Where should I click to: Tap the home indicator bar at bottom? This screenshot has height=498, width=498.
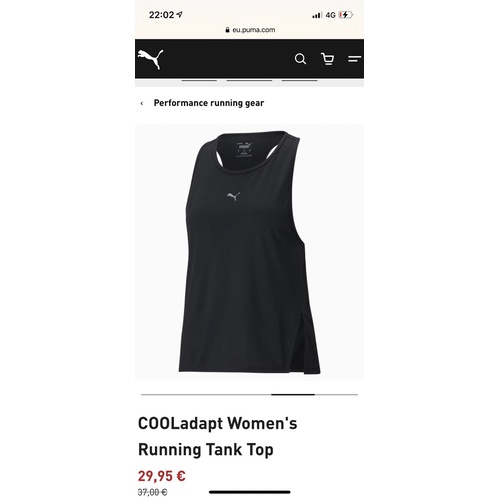pyautogui.click(x=250, y=492)
